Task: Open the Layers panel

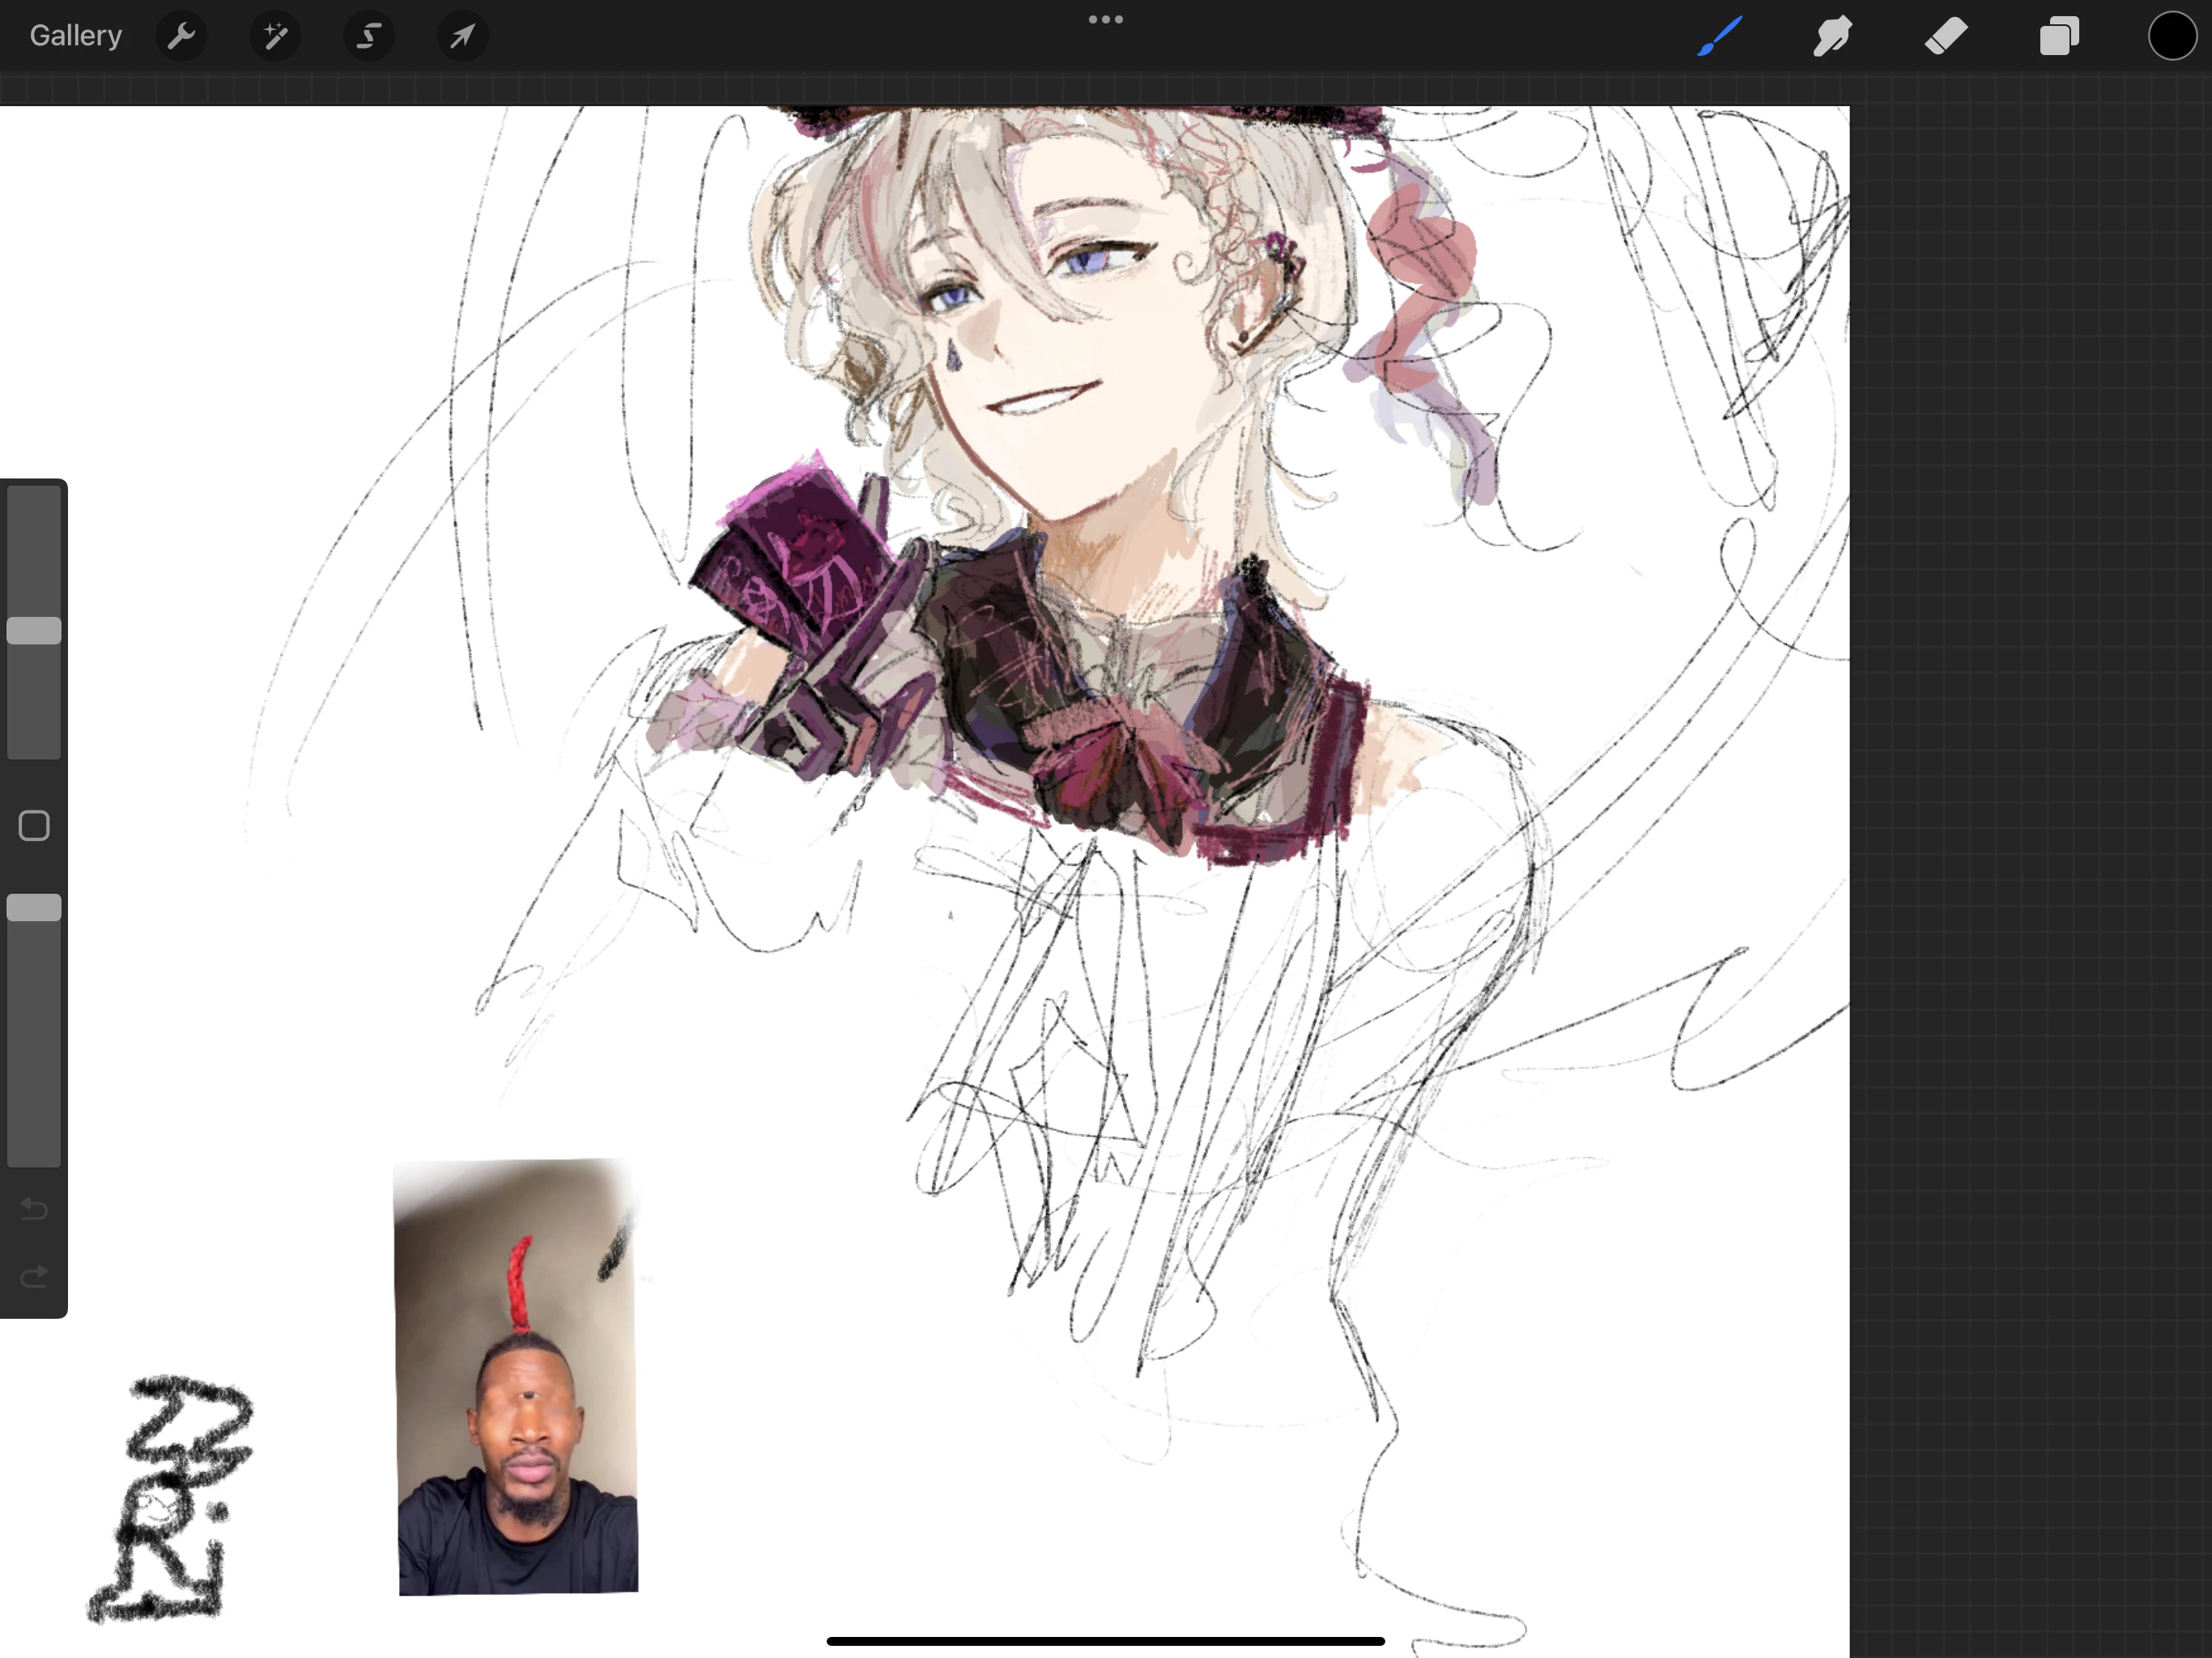Action: (2059, 37)
